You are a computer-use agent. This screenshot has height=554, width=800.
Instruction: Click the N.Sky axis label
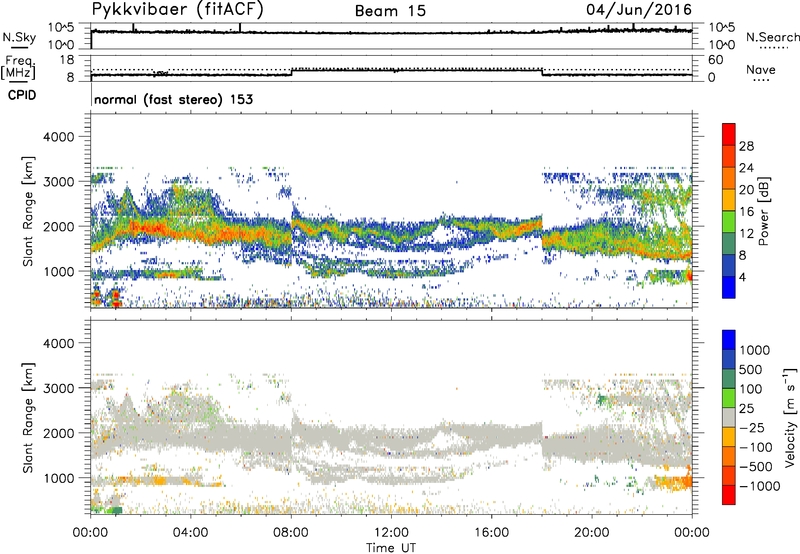pos(19,37)
